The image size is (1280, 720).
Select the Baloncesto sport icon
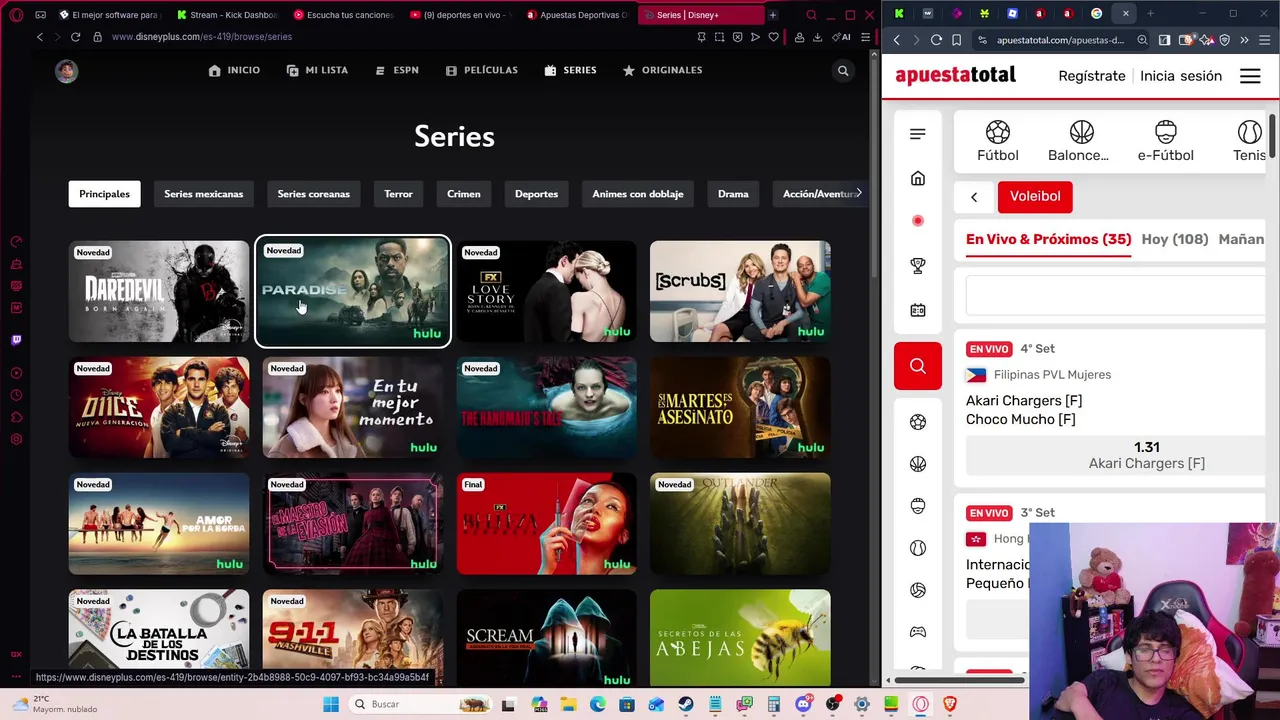pyautogui.click(x=1078, y=142)
